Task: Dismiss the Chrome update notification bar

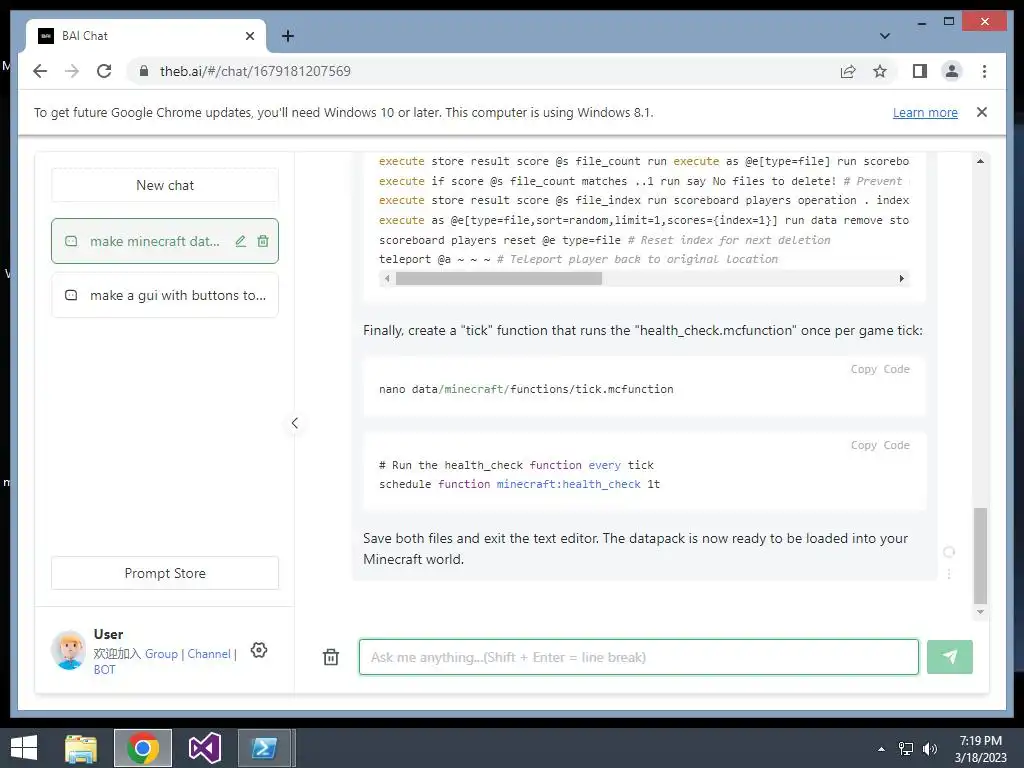Action: click(982, 112)
